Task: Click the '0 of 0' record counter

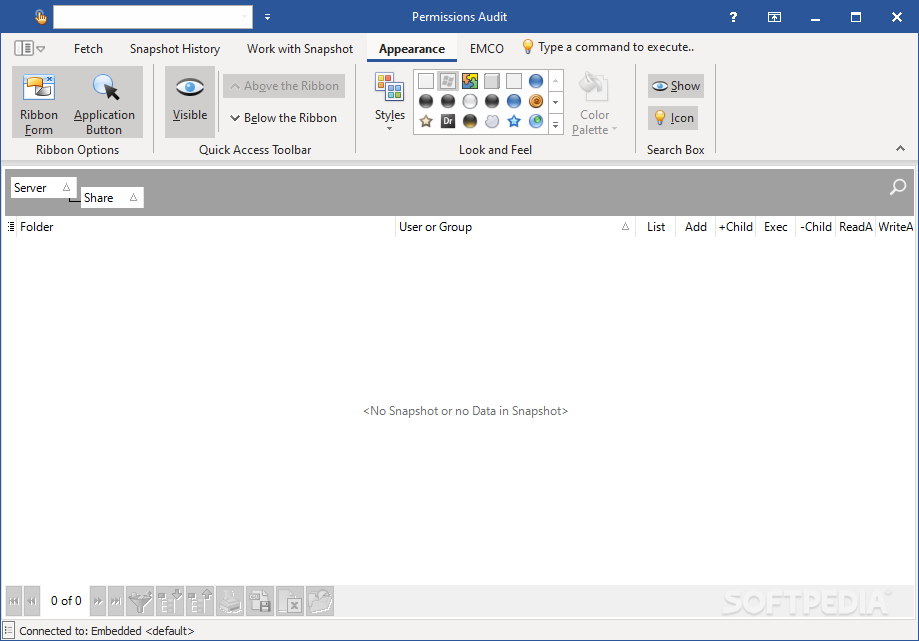Action: coord(66,601)
